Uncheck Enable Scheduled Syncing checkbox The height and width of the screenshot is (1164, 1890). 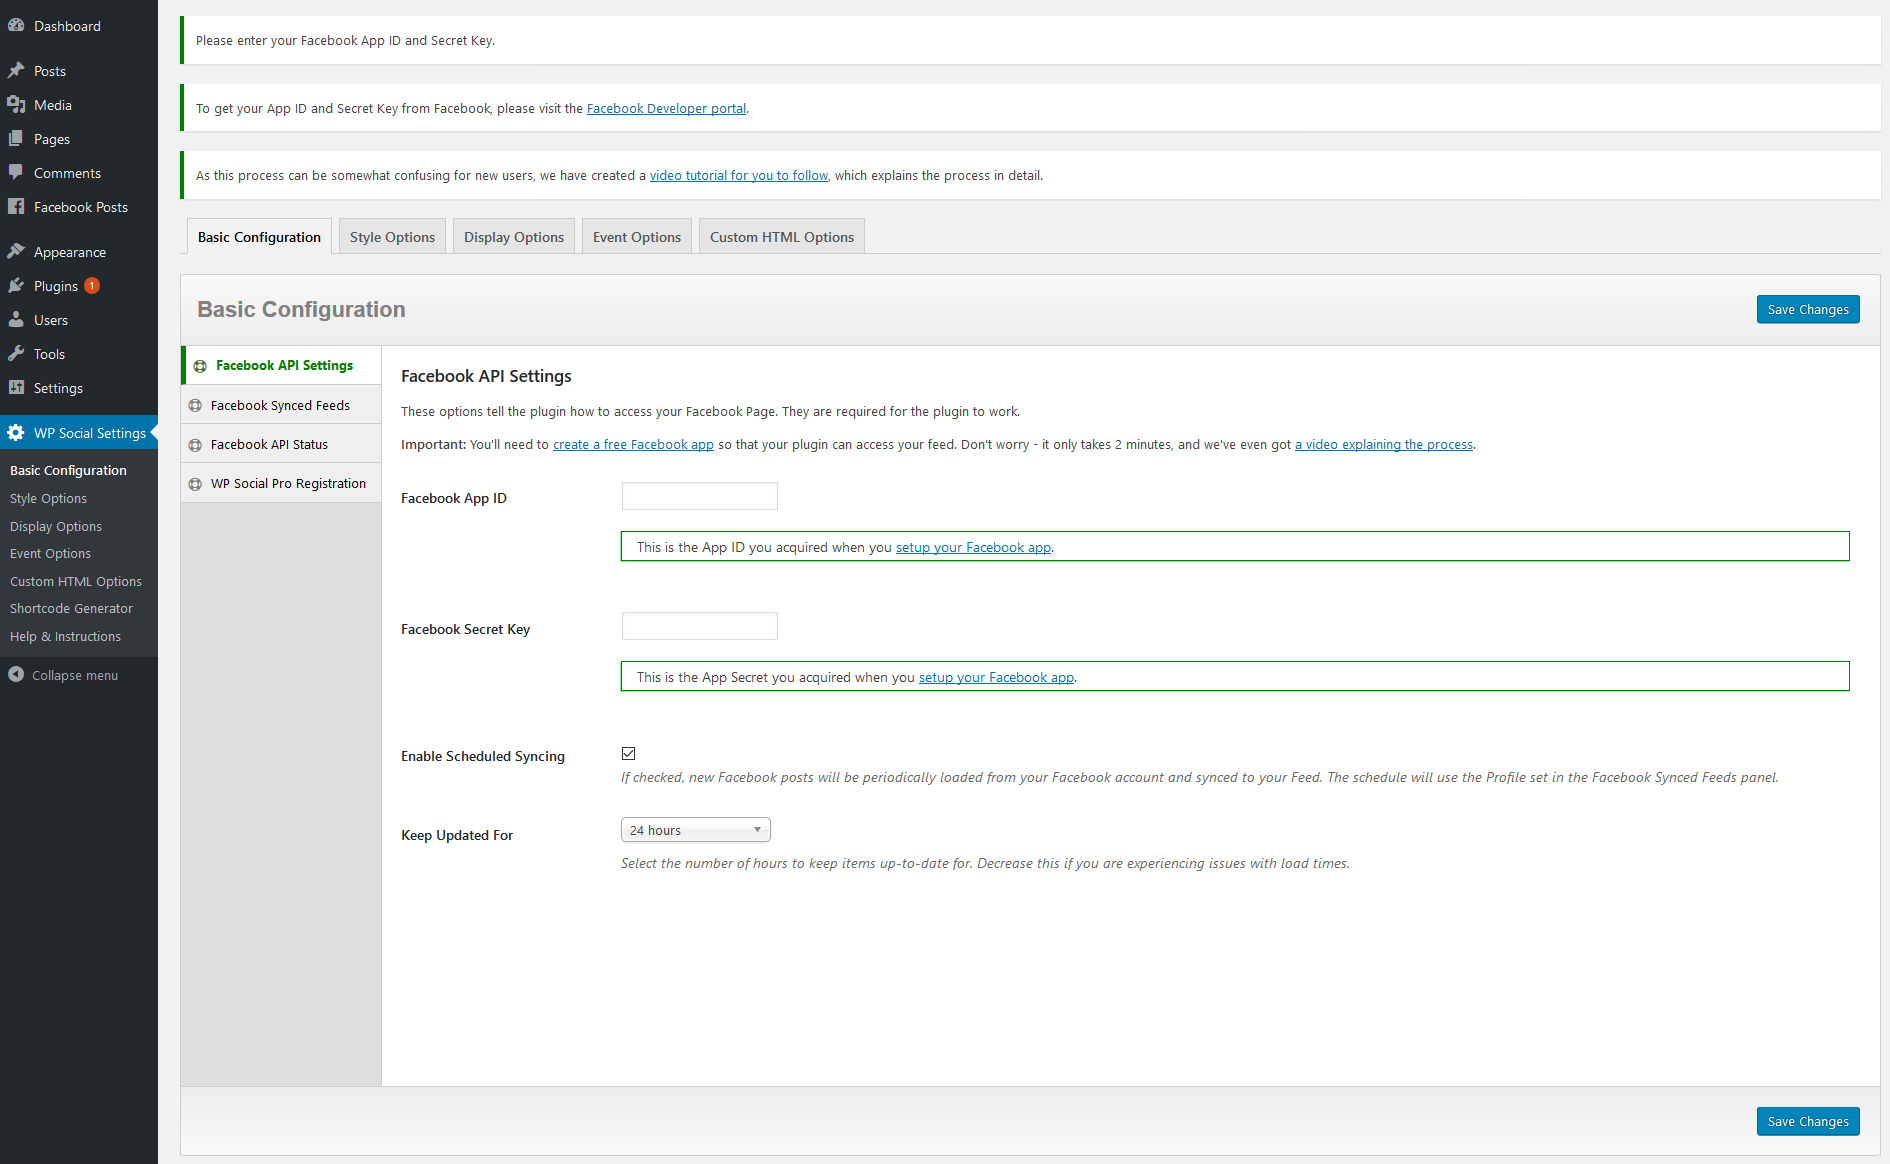click(629, 754)
